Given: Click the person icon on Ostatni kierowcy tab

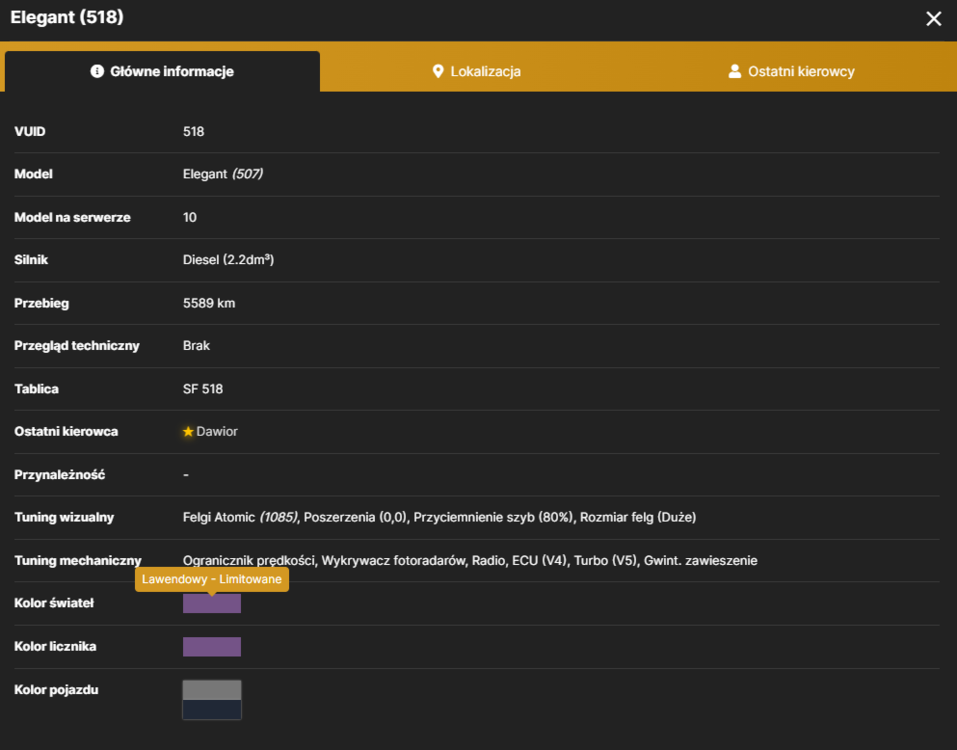Looking at the screenshot, I should [735, 71].
